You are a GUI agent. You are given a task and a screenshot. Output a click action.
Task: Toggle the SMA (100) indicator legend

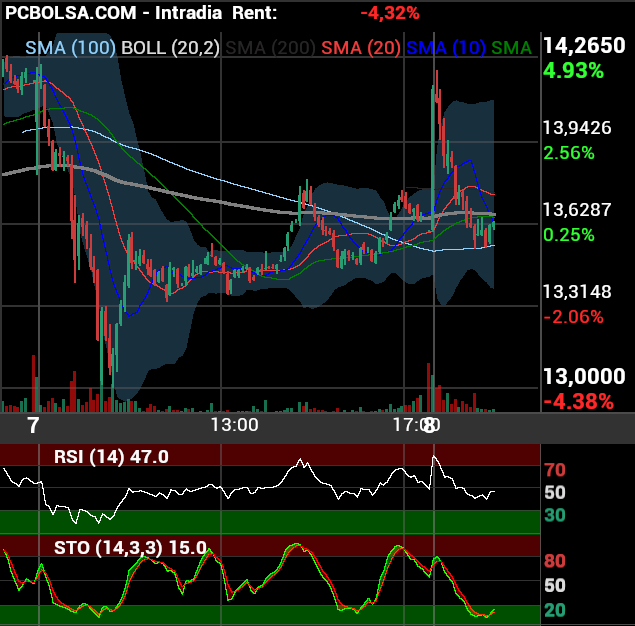click(x=70, y=48)
